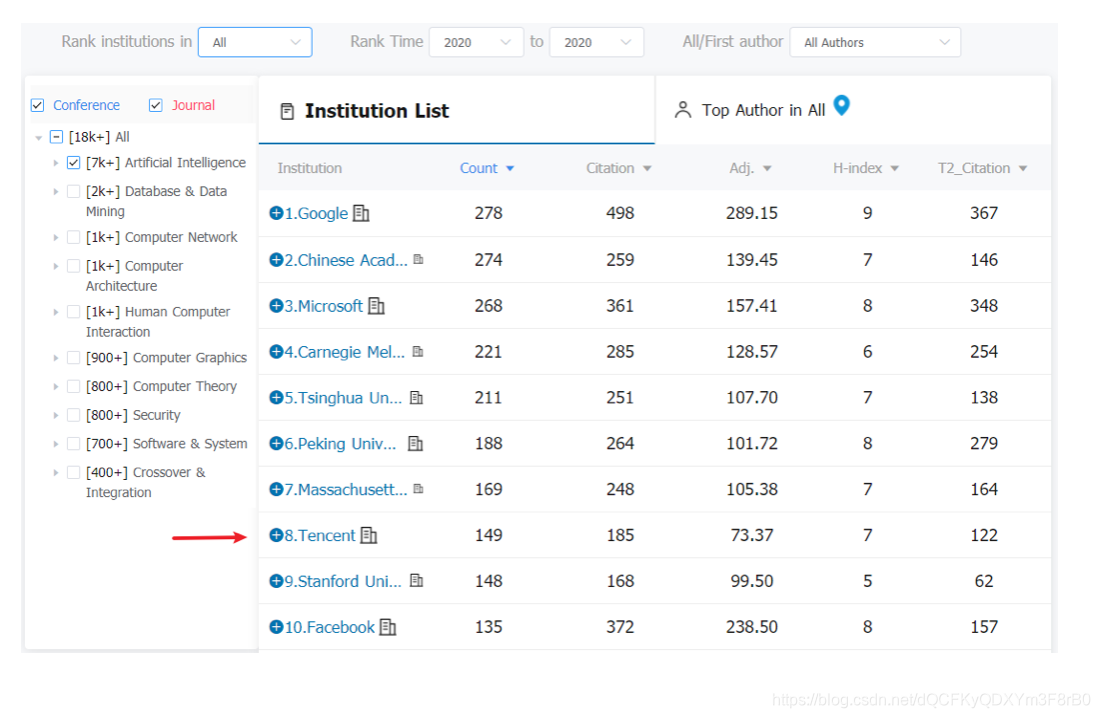This screenshot has width=1100, height=718.
Task: Expand Peking University row plus icon
Action: [276, 443]
